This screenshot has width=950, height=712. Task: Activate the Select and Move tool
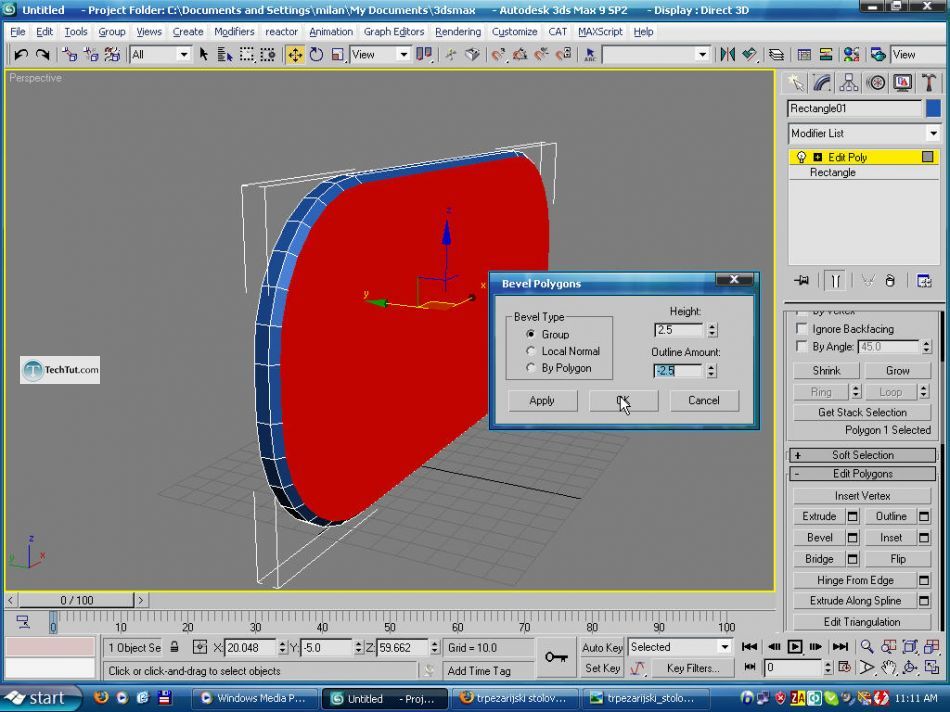pos(295,55)
